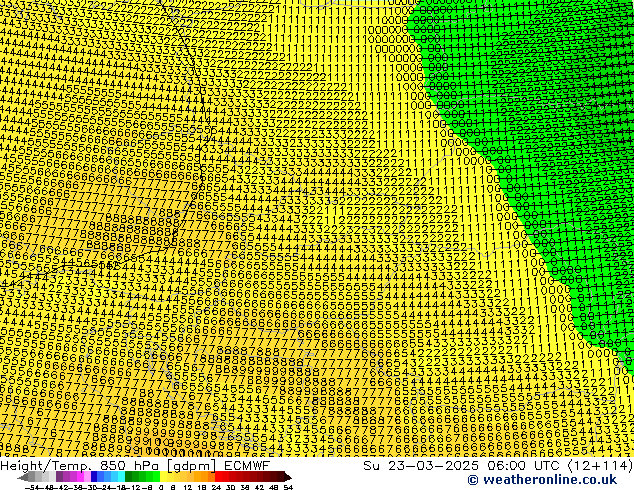
Task: Select the dark blue swatch in the legend
Action: coord(94,477)
